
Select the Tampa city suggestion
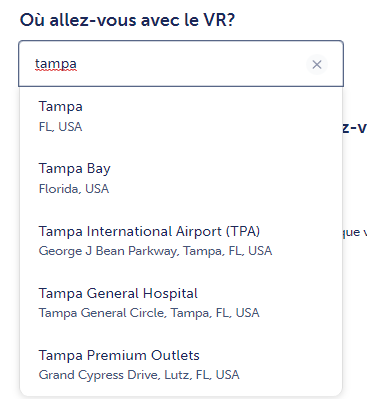point(181,117)
